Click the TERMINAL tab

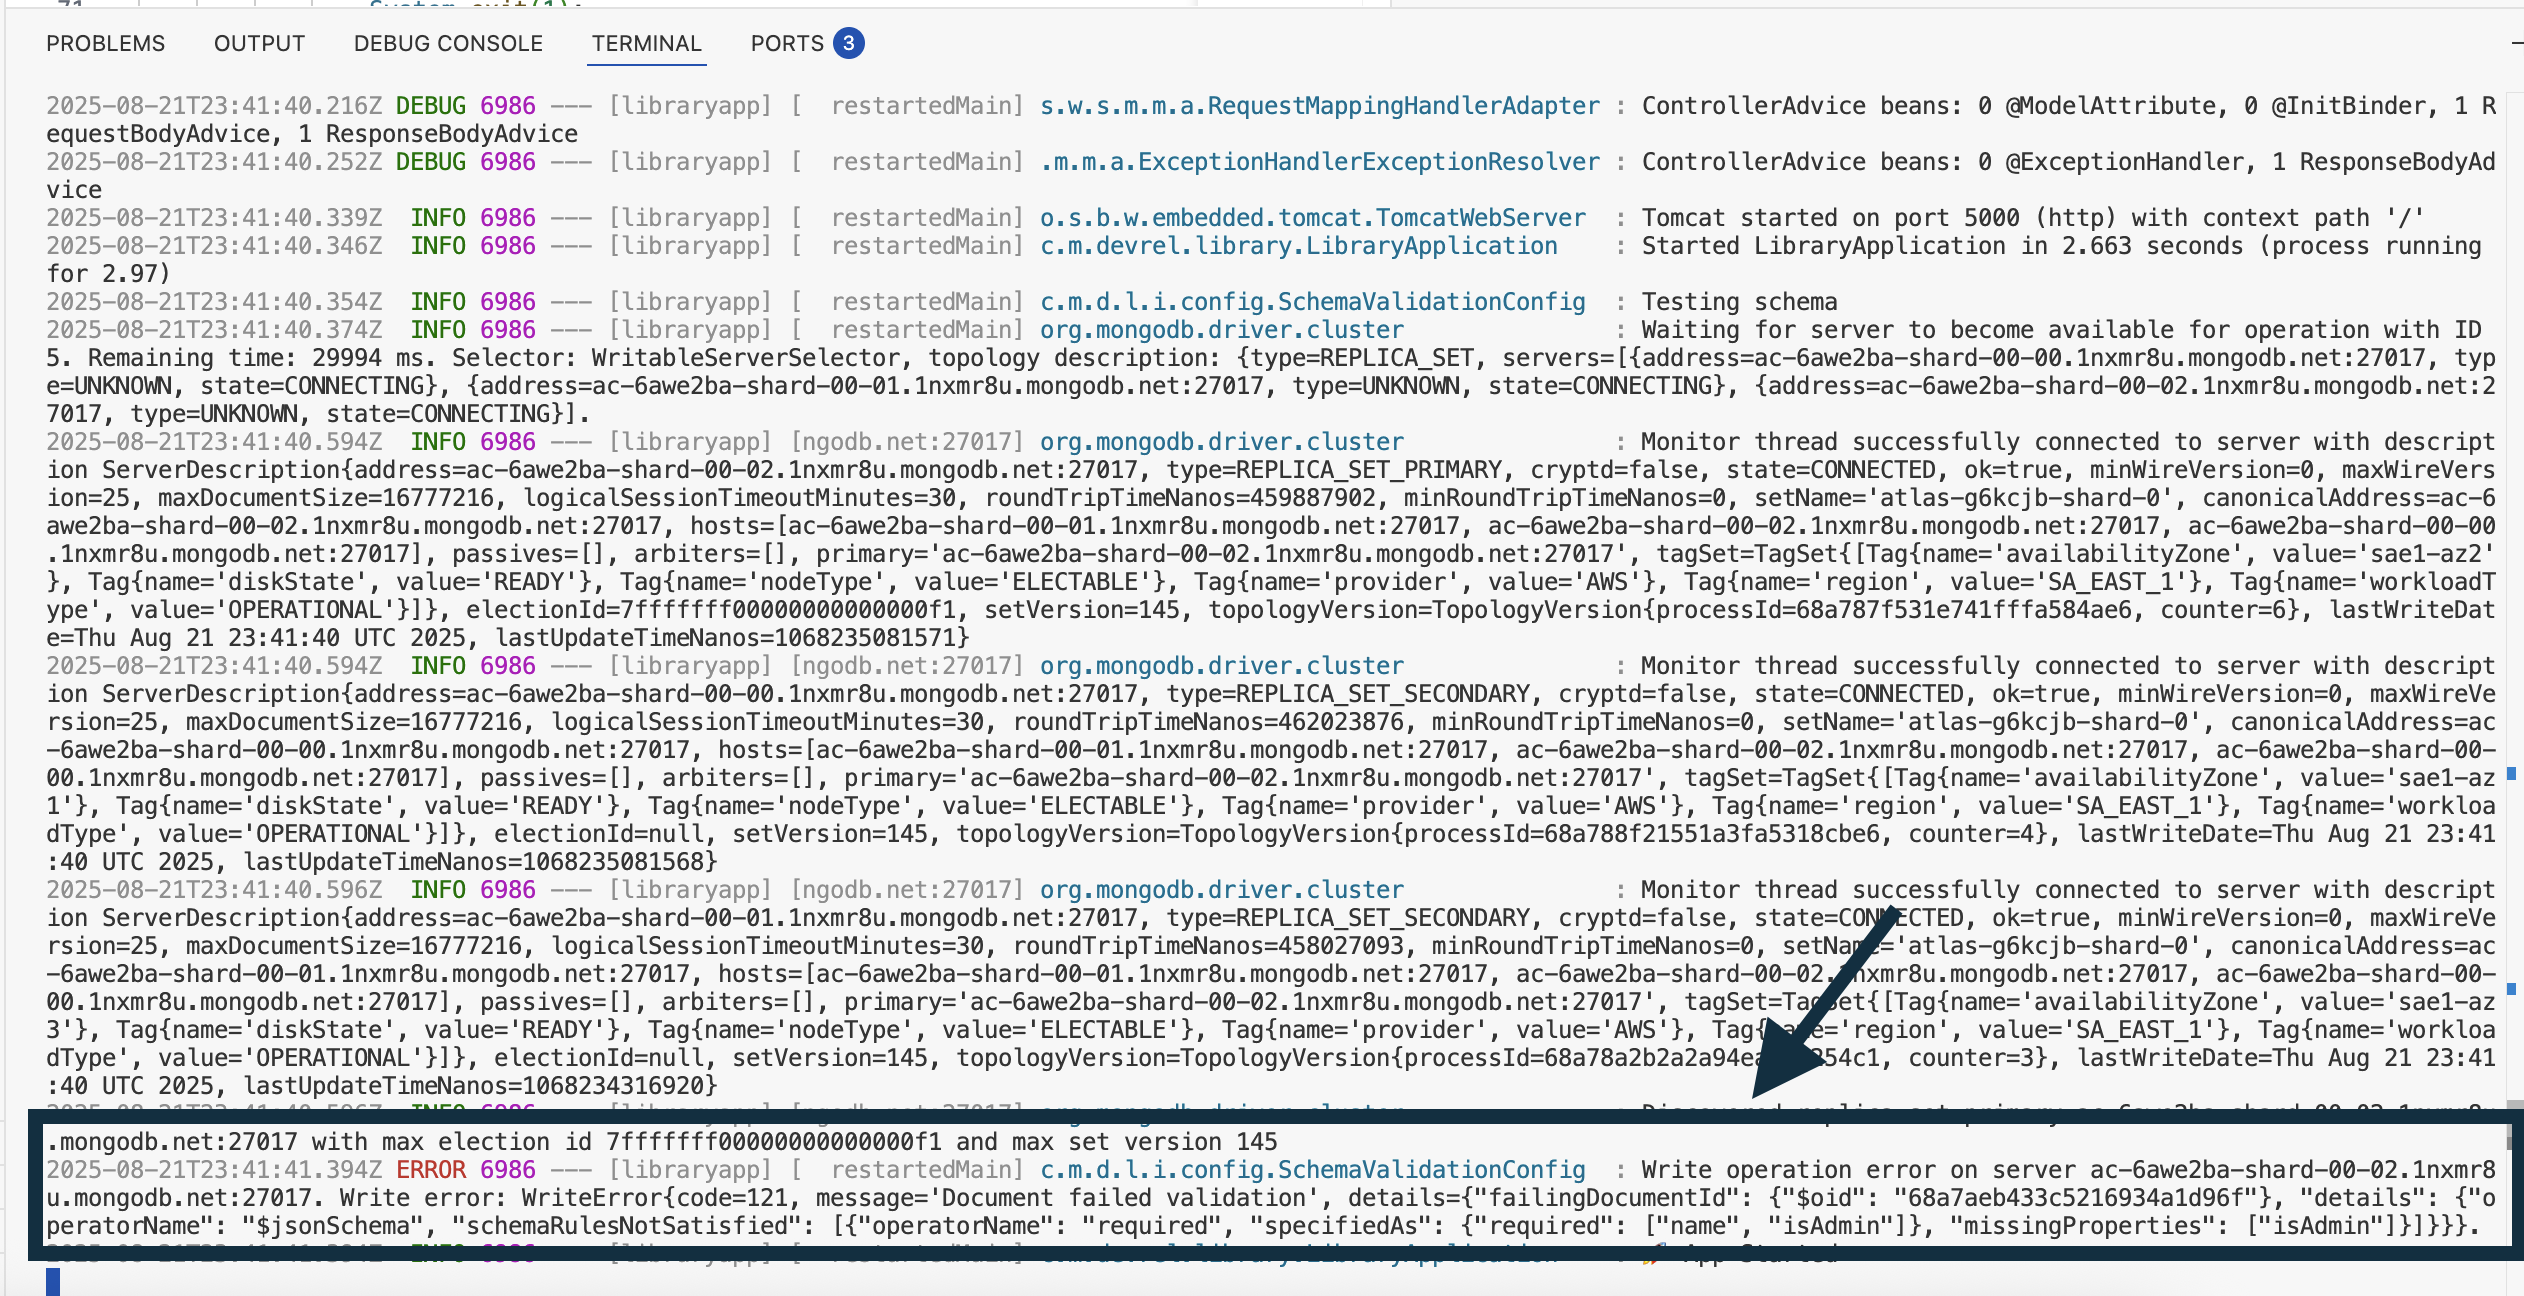pyautogui.click(x=646, y=44)
